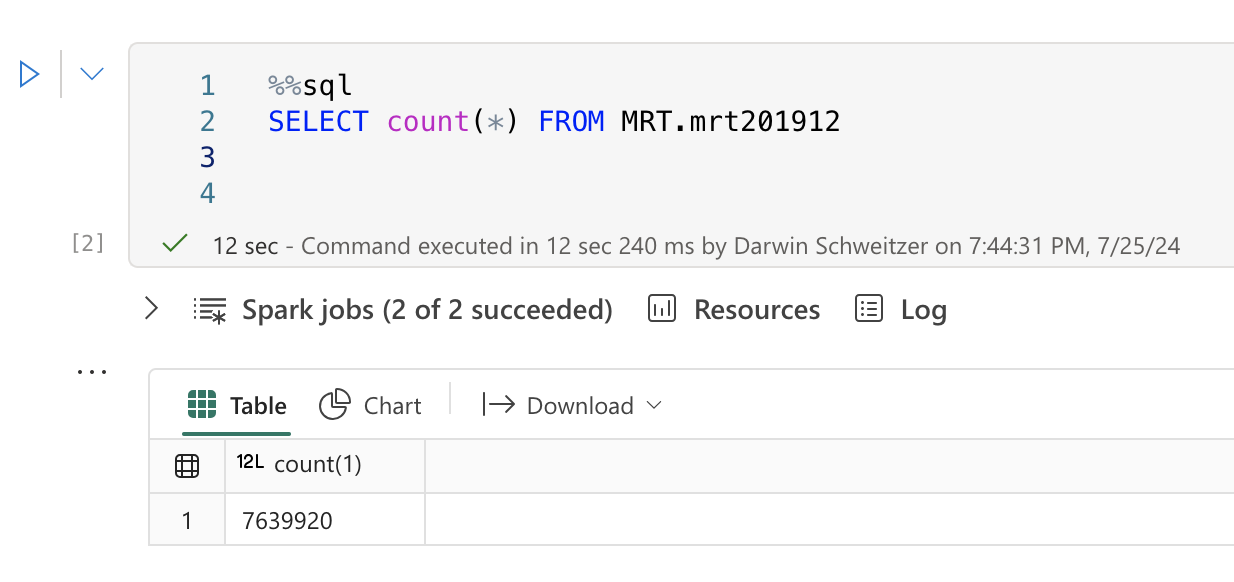Open the Resources panel
The image size is (1234, 582).
[x=734, y=310]
